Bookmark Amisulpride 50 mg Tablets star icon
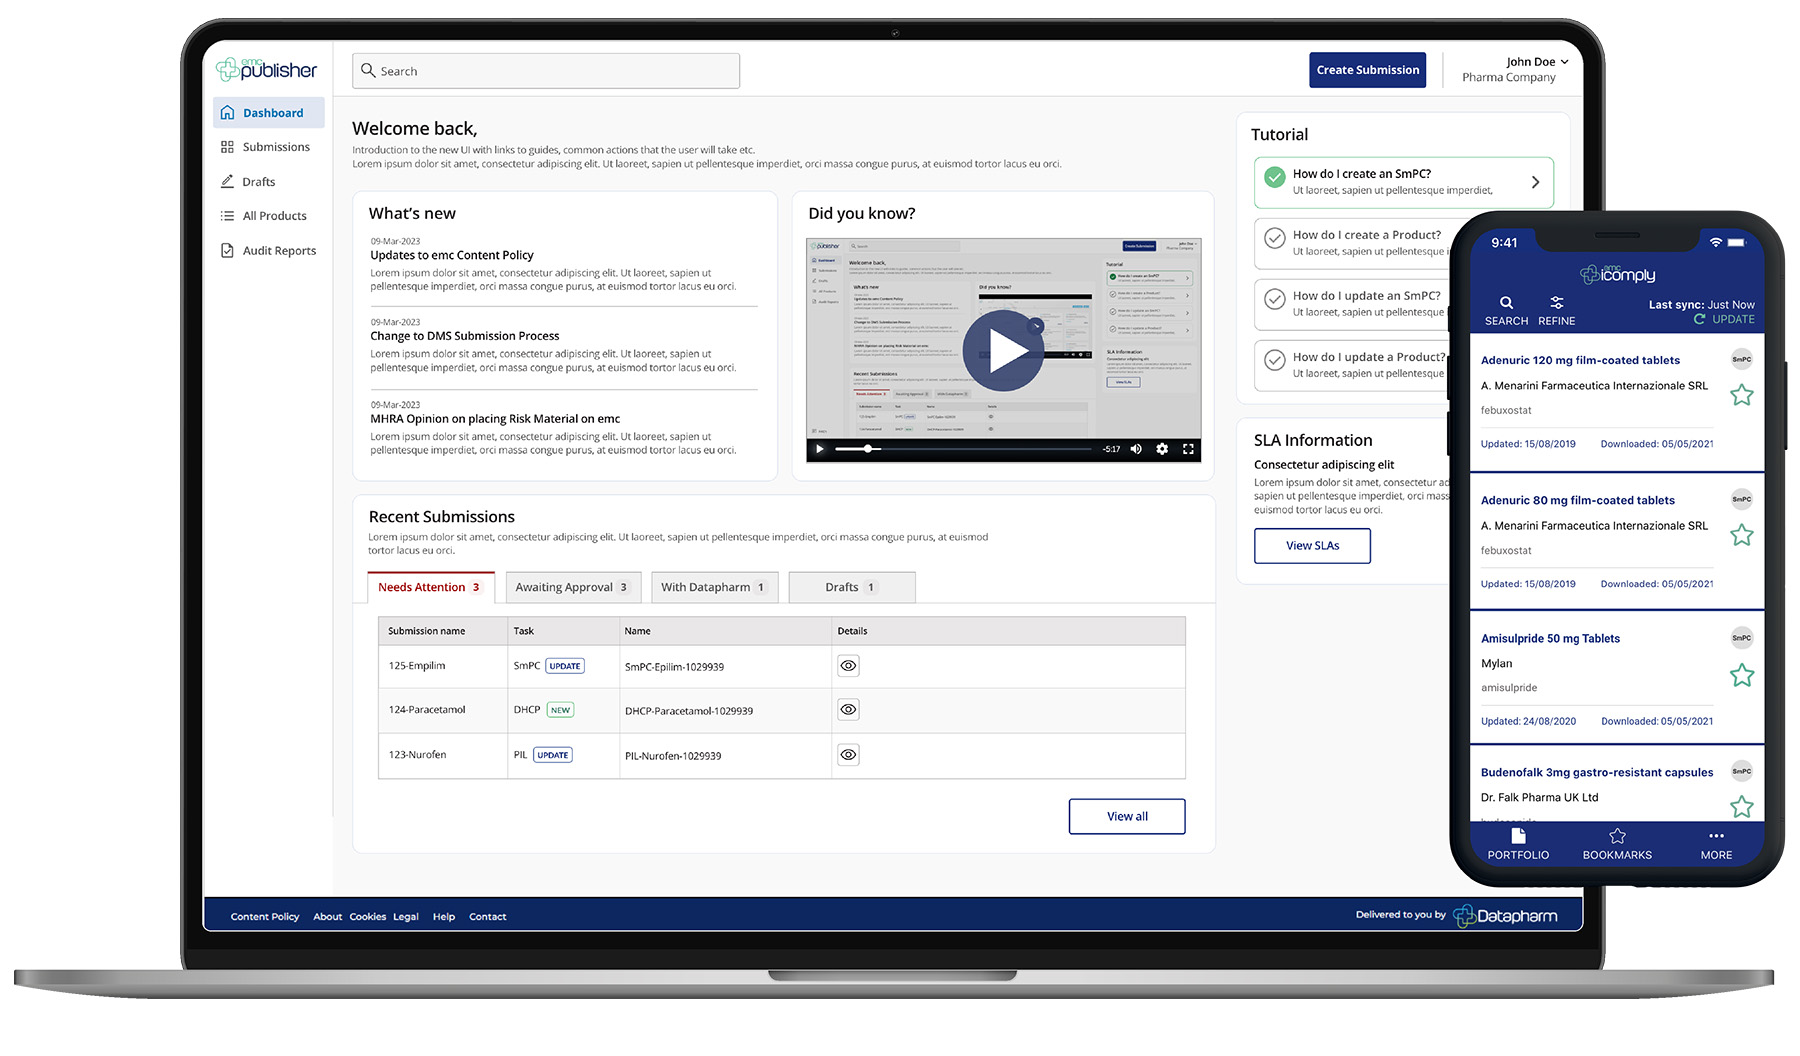This screenshot has height=1056, width=1800. [1742, 675]
